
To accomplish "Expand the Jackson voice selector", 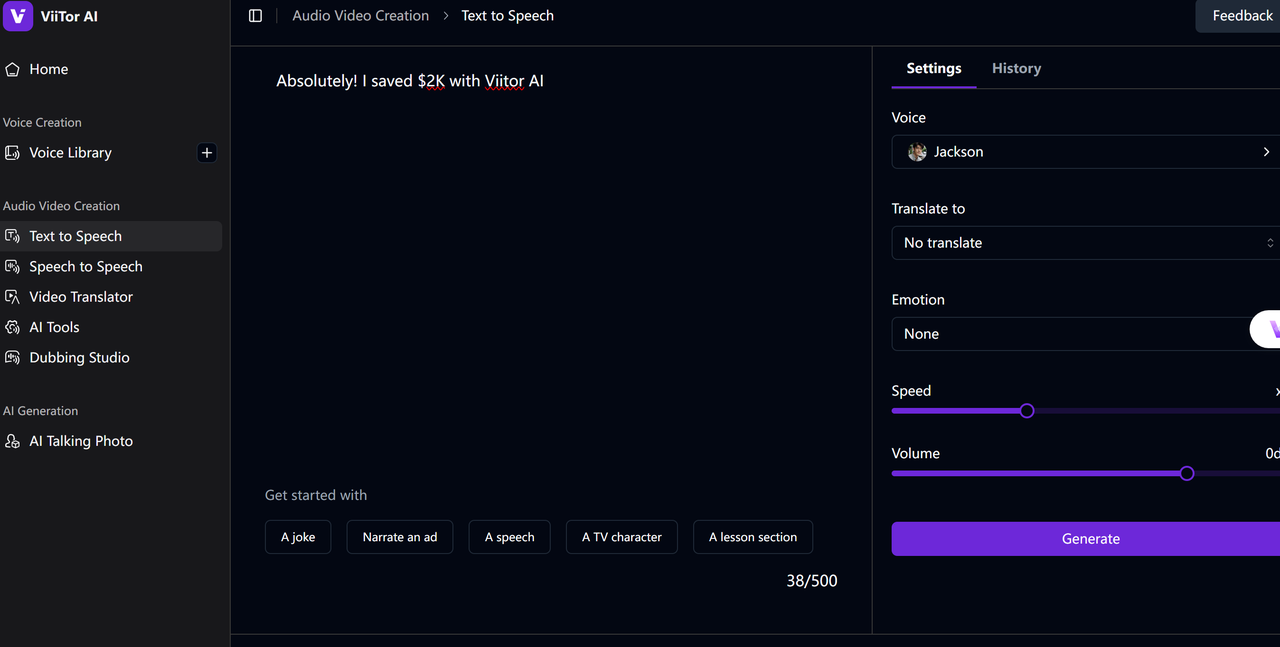I will [x=1085, y=152].
